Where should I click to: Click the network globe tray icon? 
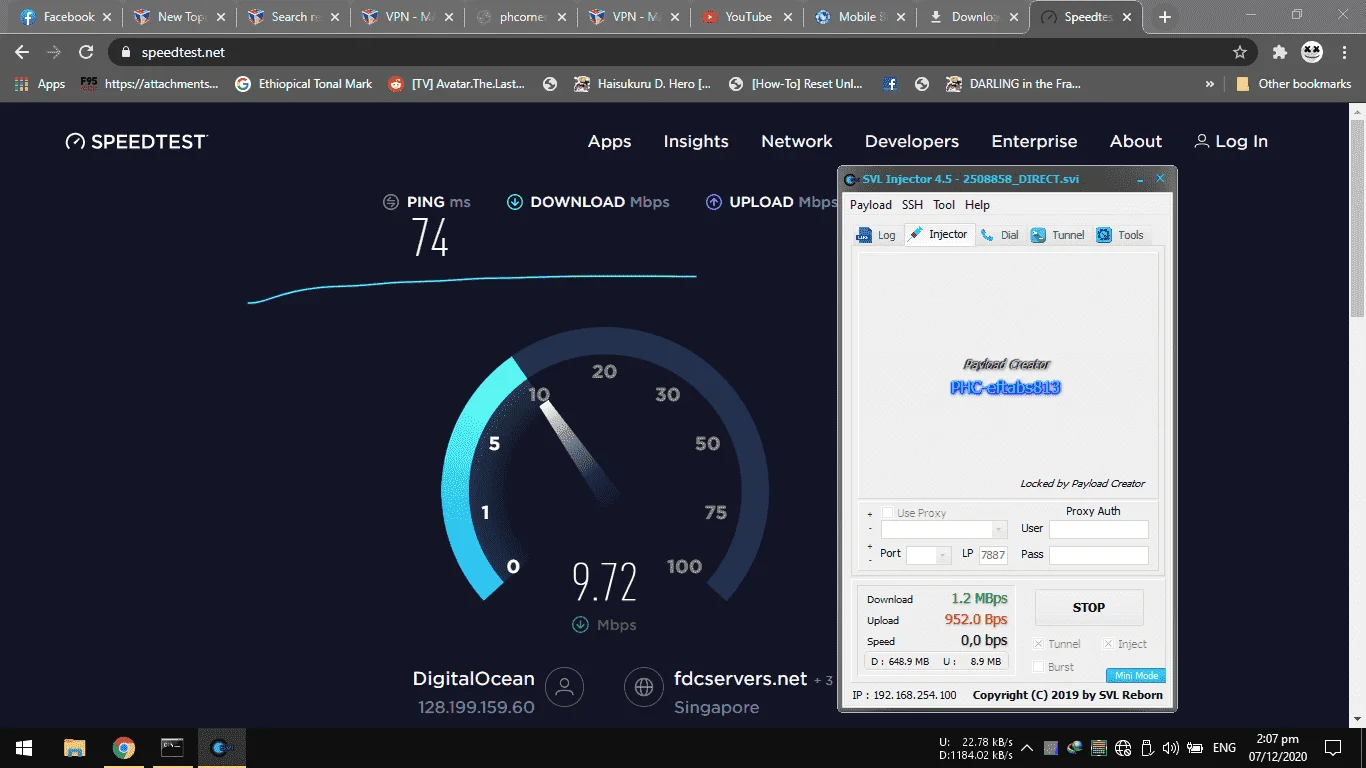coord(1123,748)
